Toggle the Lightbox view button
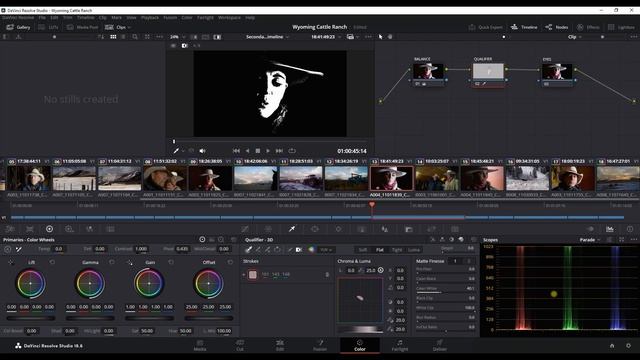The width and height of the screenshot is (640, 360). [x=621, y=27]
